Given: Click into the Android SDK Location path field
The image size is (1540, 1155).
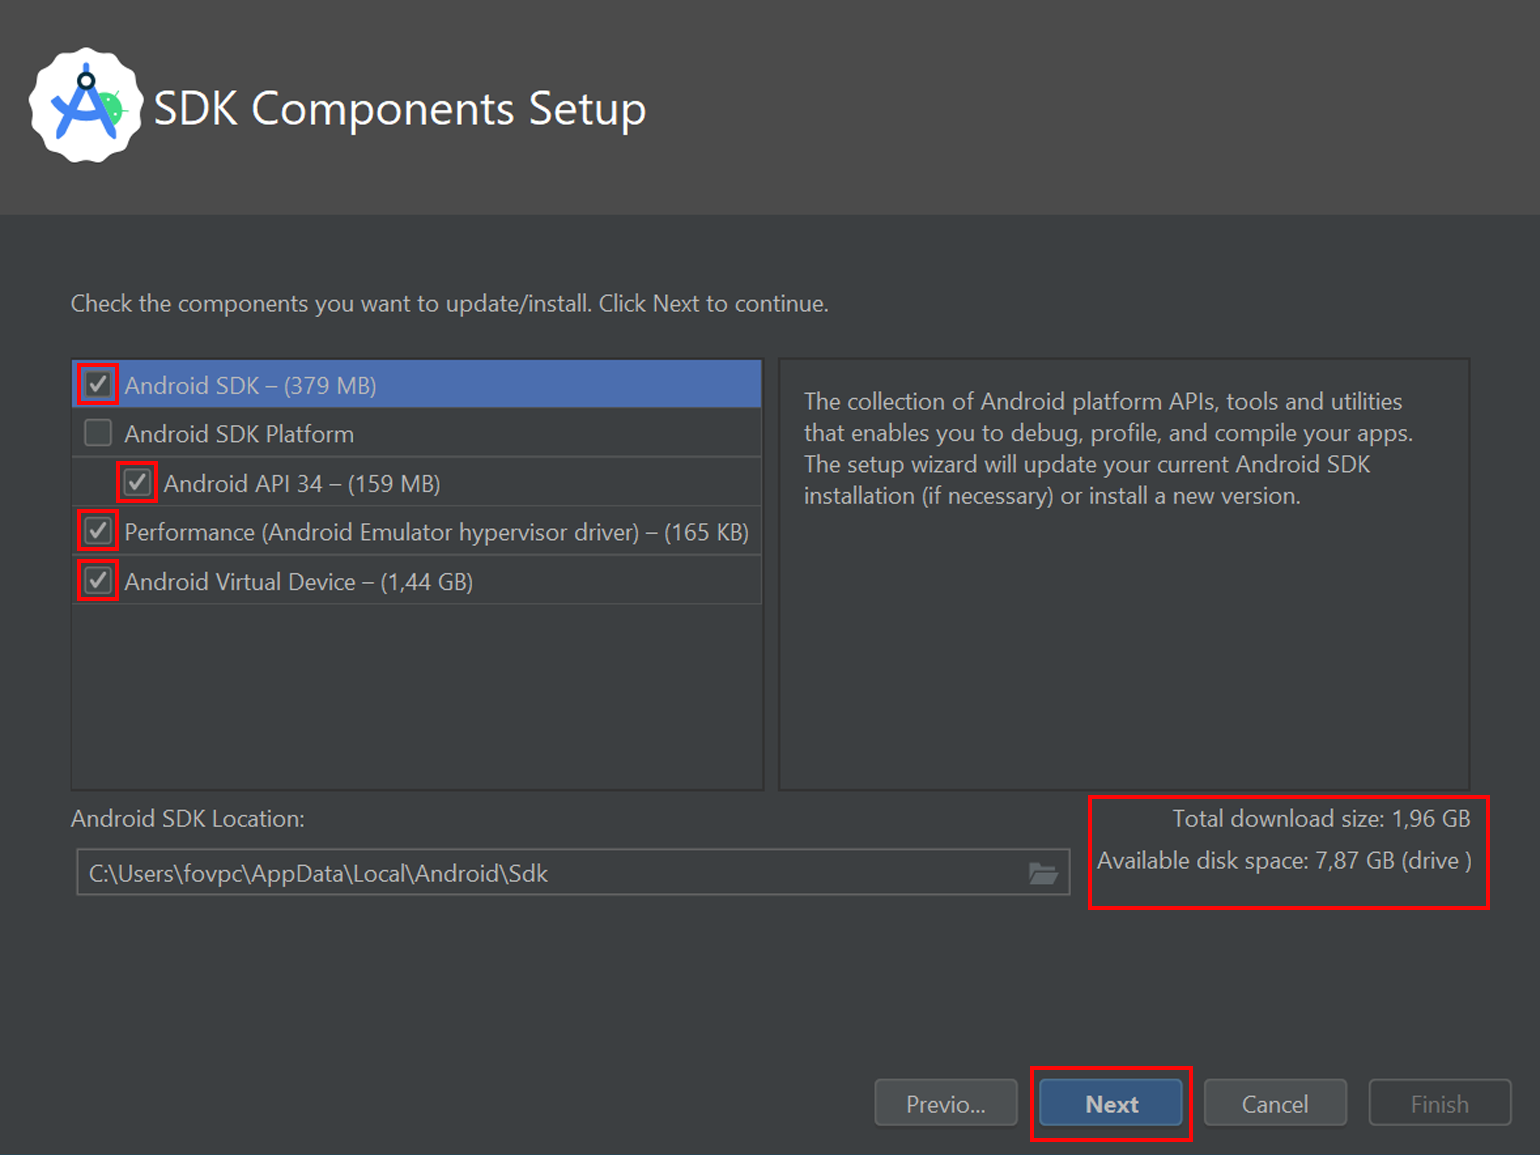Looking at the screenshot, I should tap(550, 873).
